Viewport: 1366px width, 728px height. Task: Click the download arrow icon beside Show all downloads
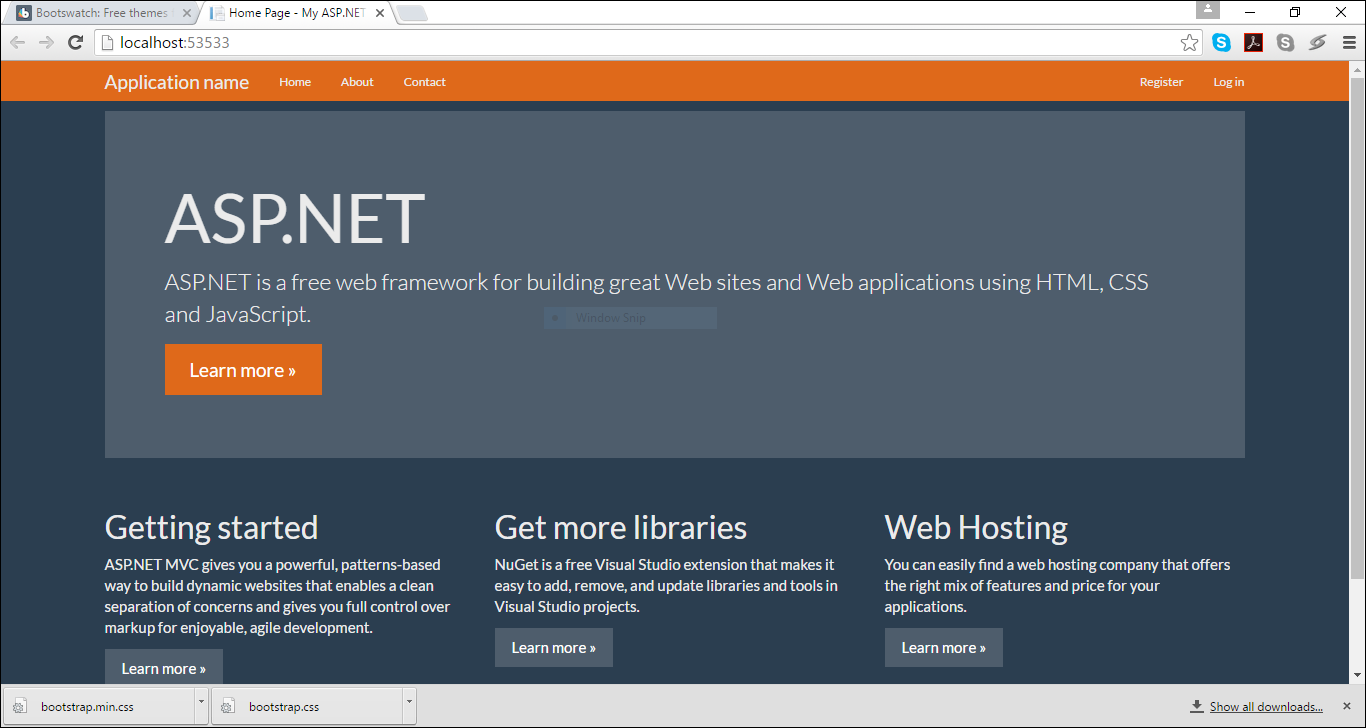click(1197, 706)
